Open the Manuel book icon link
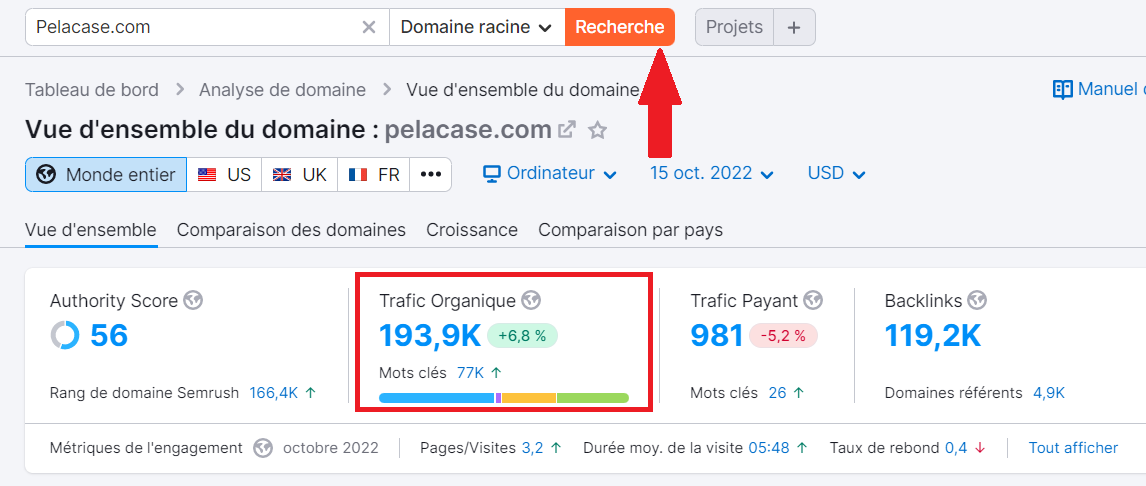Screen dimensions: 1146x486 (1062, 90)
